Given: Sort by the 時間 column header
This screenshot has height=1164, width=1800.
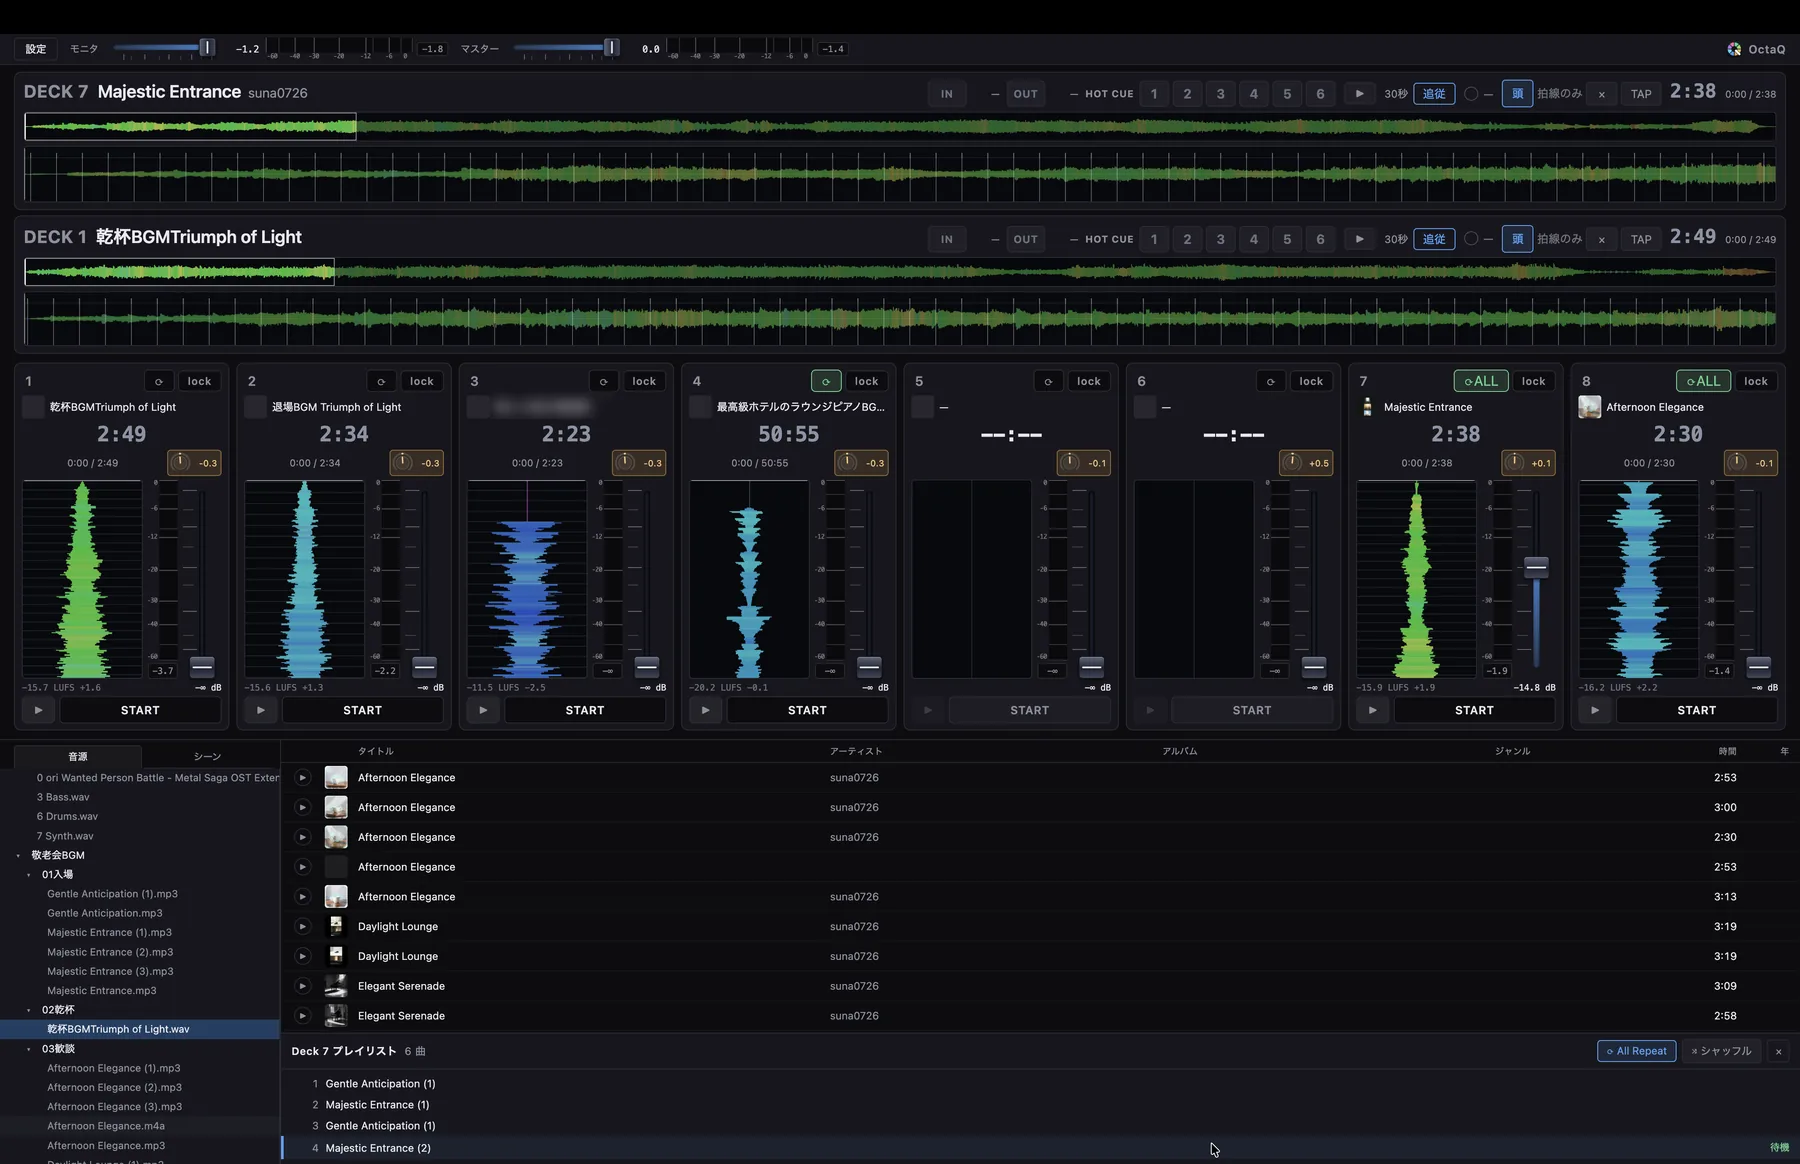Looking at the screenshot, I should tap(1727, 751).
